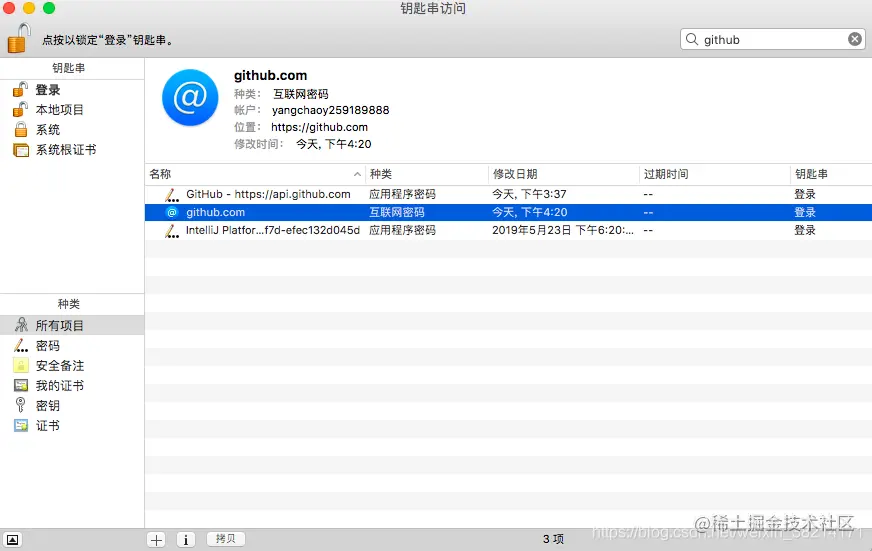Select the highlighted github.com row

(x=508, y=212)
